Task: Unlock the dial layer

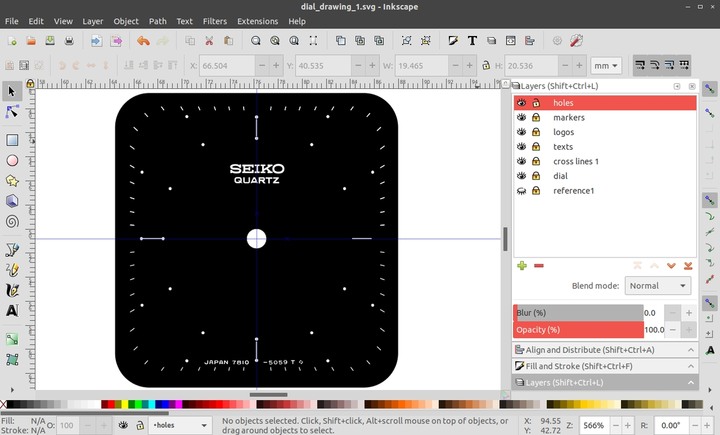Action: pyautogui.click(x=536, y=176)
